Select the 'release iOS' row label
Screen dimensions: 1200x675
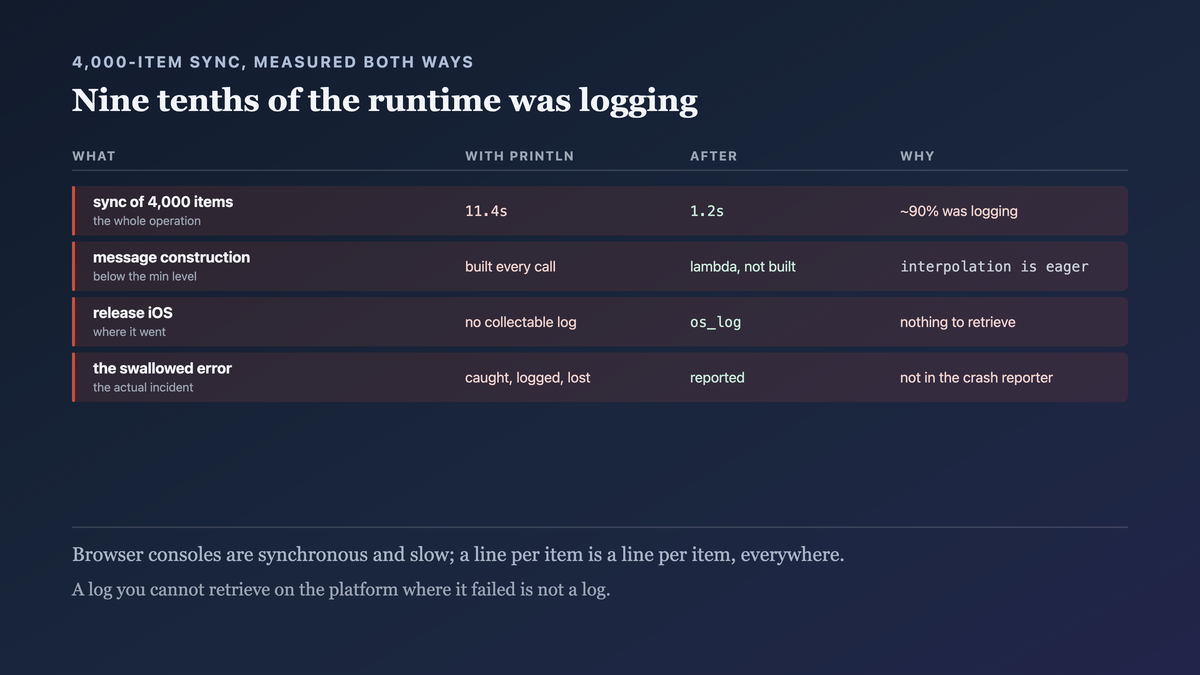pyautogui.click(x=133, y=313)
